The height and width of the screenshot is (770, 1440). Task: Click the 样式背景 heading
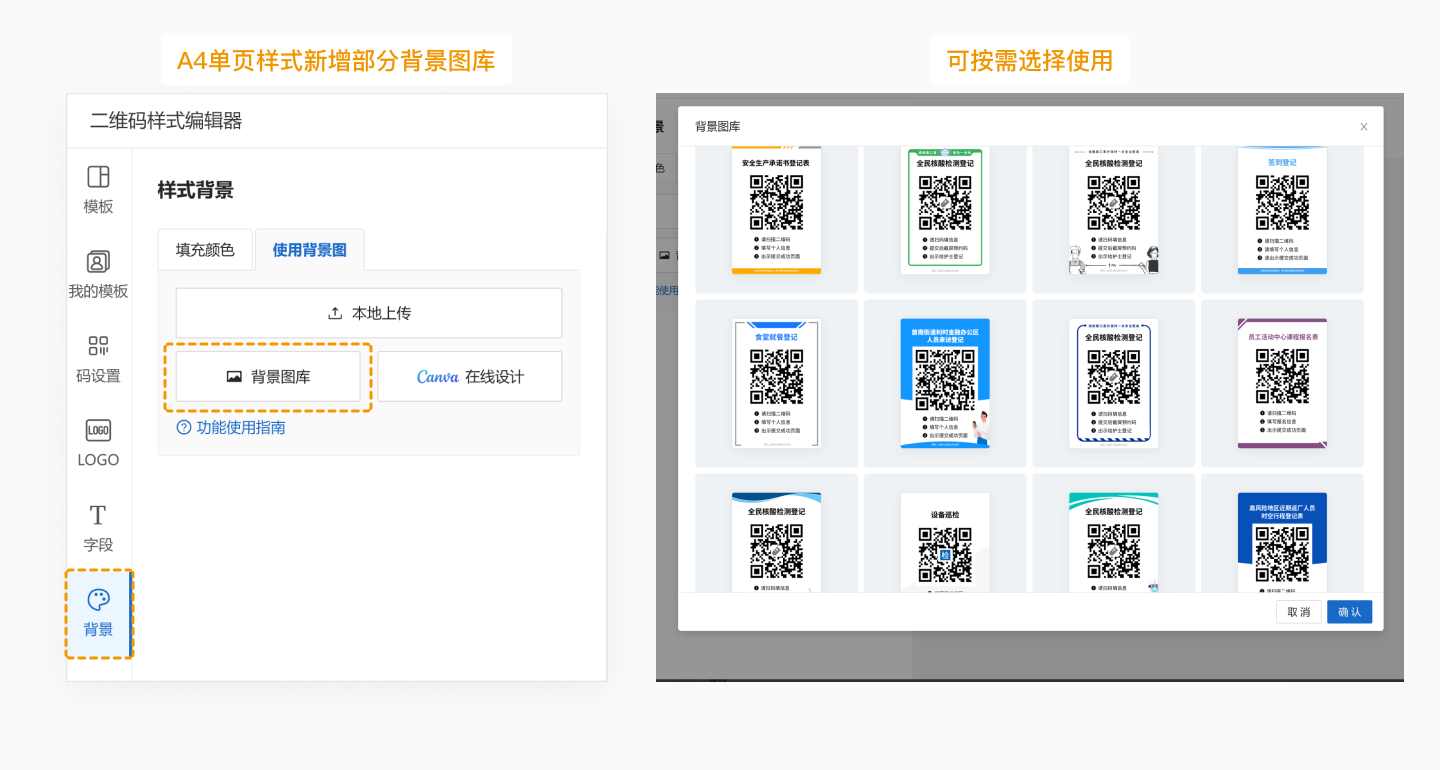click(195, 191)
